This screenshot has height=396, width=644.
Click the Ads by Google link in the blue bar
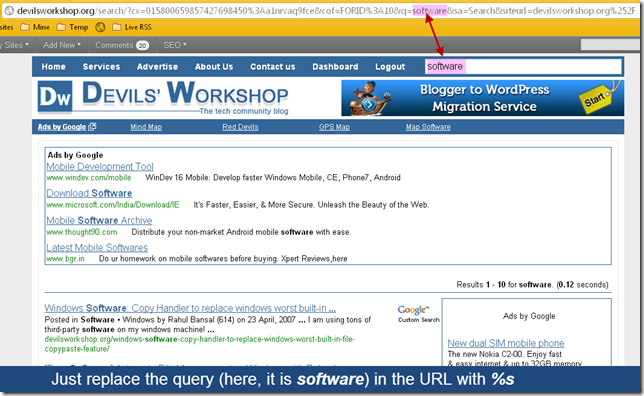coord(62,127)
